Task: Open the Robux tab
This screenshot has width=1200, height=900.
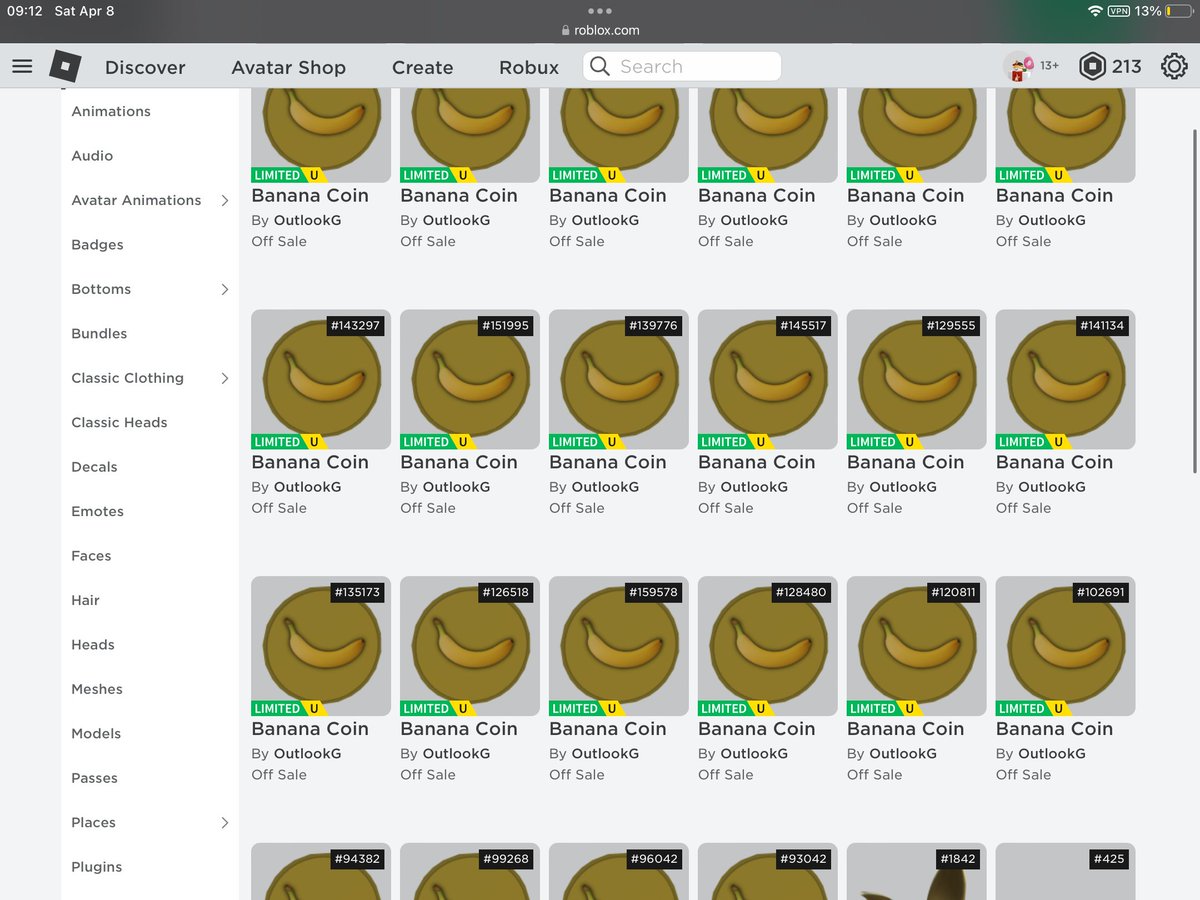Action: pyautogui.click(x=529, y=67)
